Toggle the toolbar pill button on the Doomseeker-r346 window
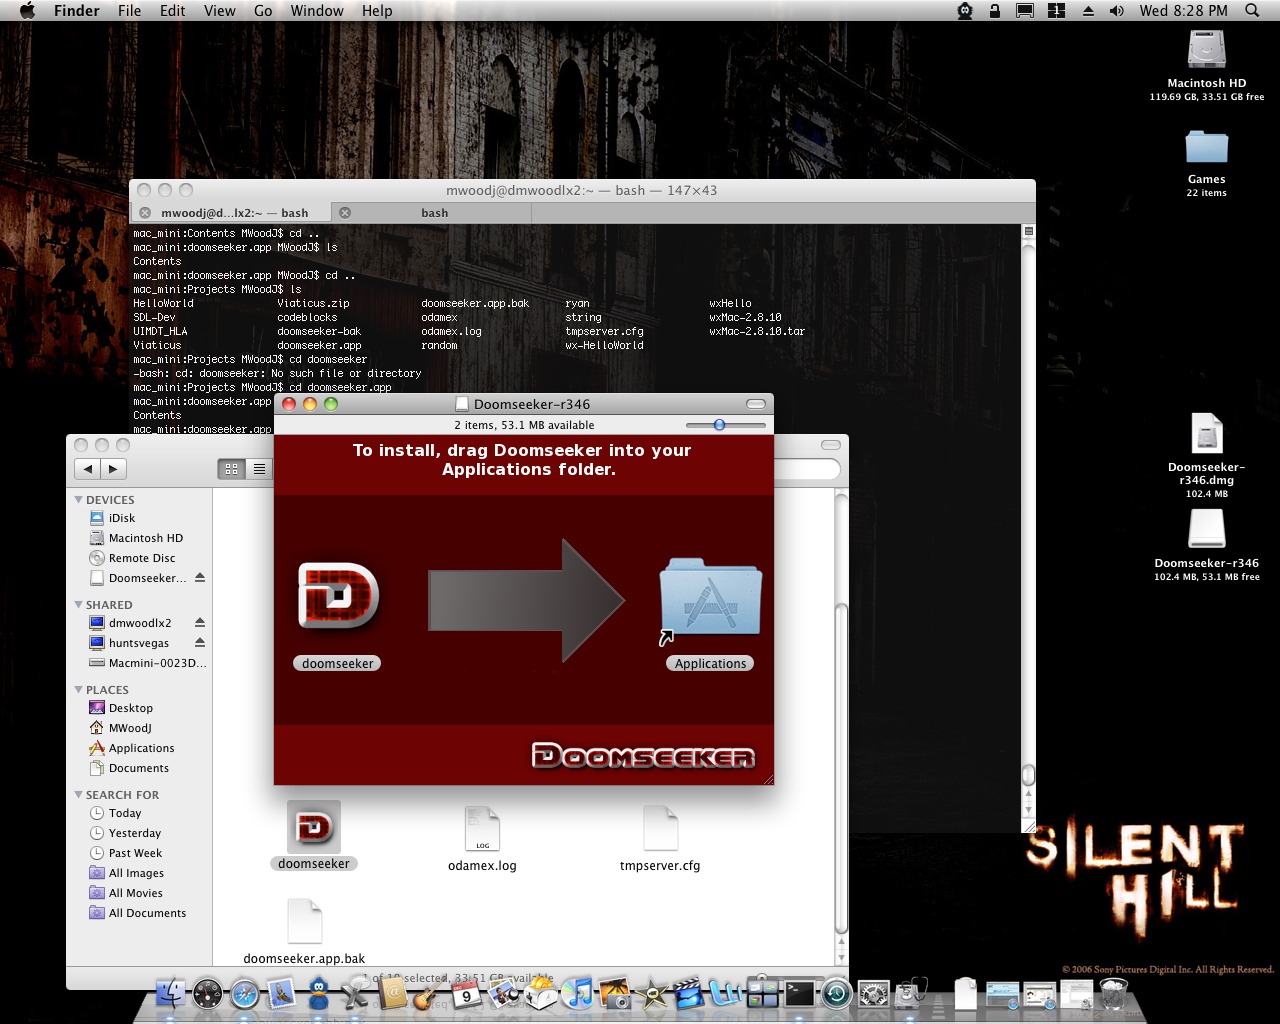1280x1024 pixels. coord(756,404)
